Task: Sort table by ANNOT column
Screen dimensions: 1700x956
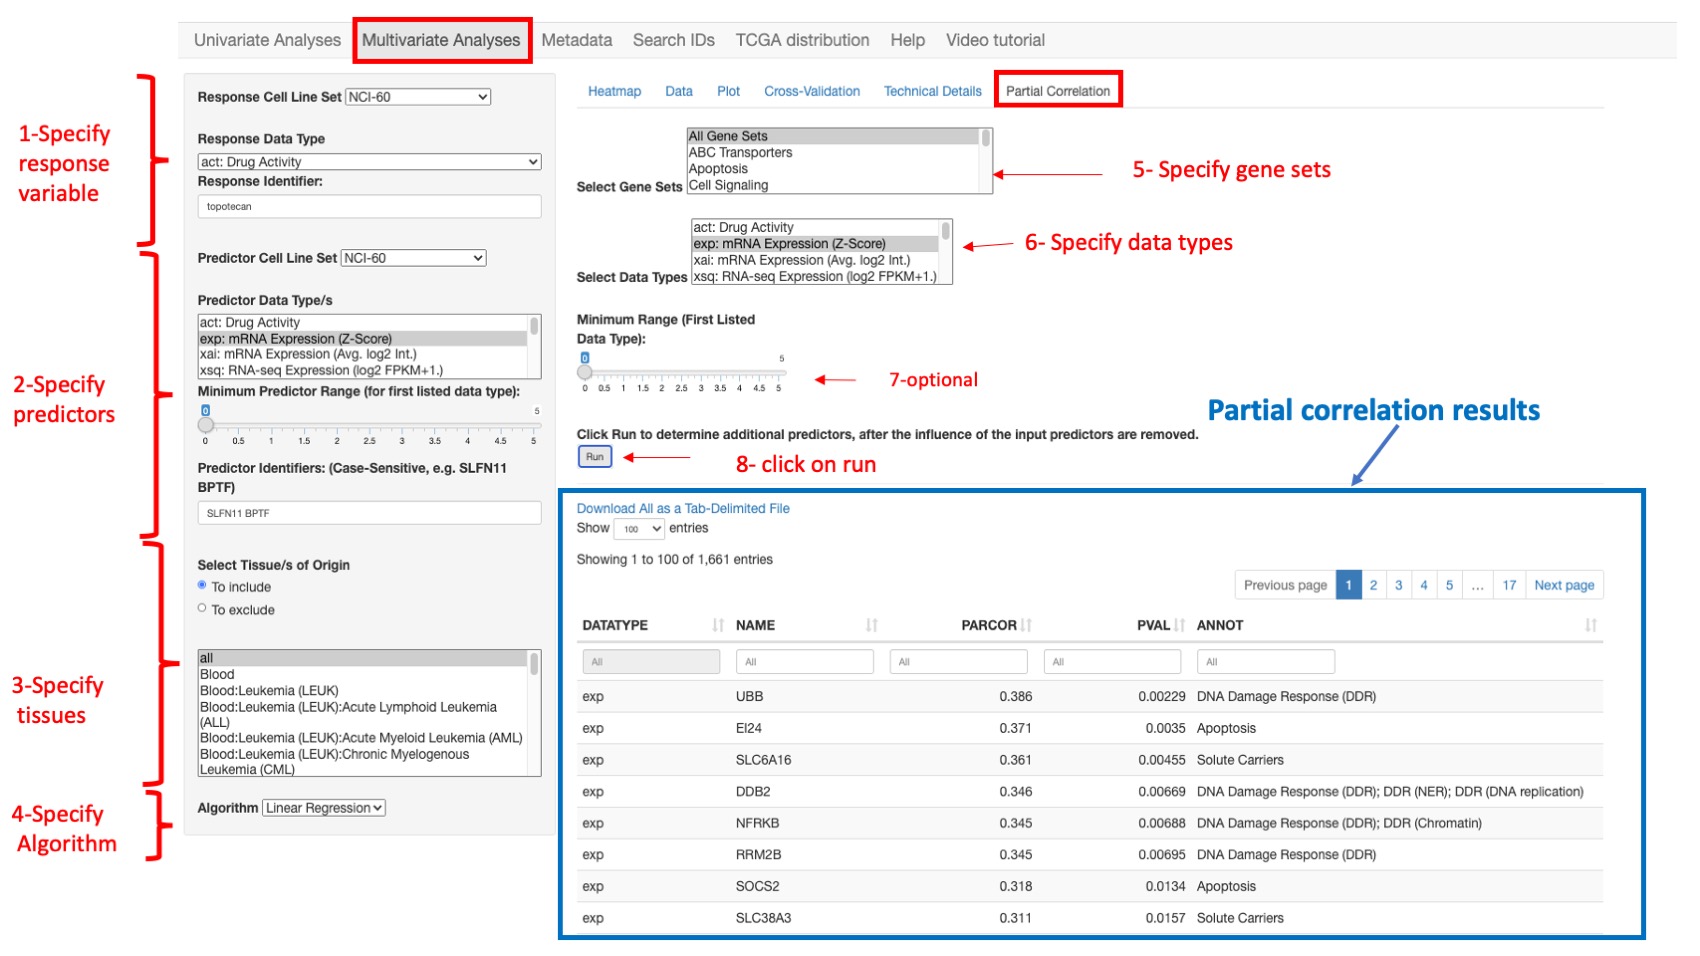Action: (1590, 624)
